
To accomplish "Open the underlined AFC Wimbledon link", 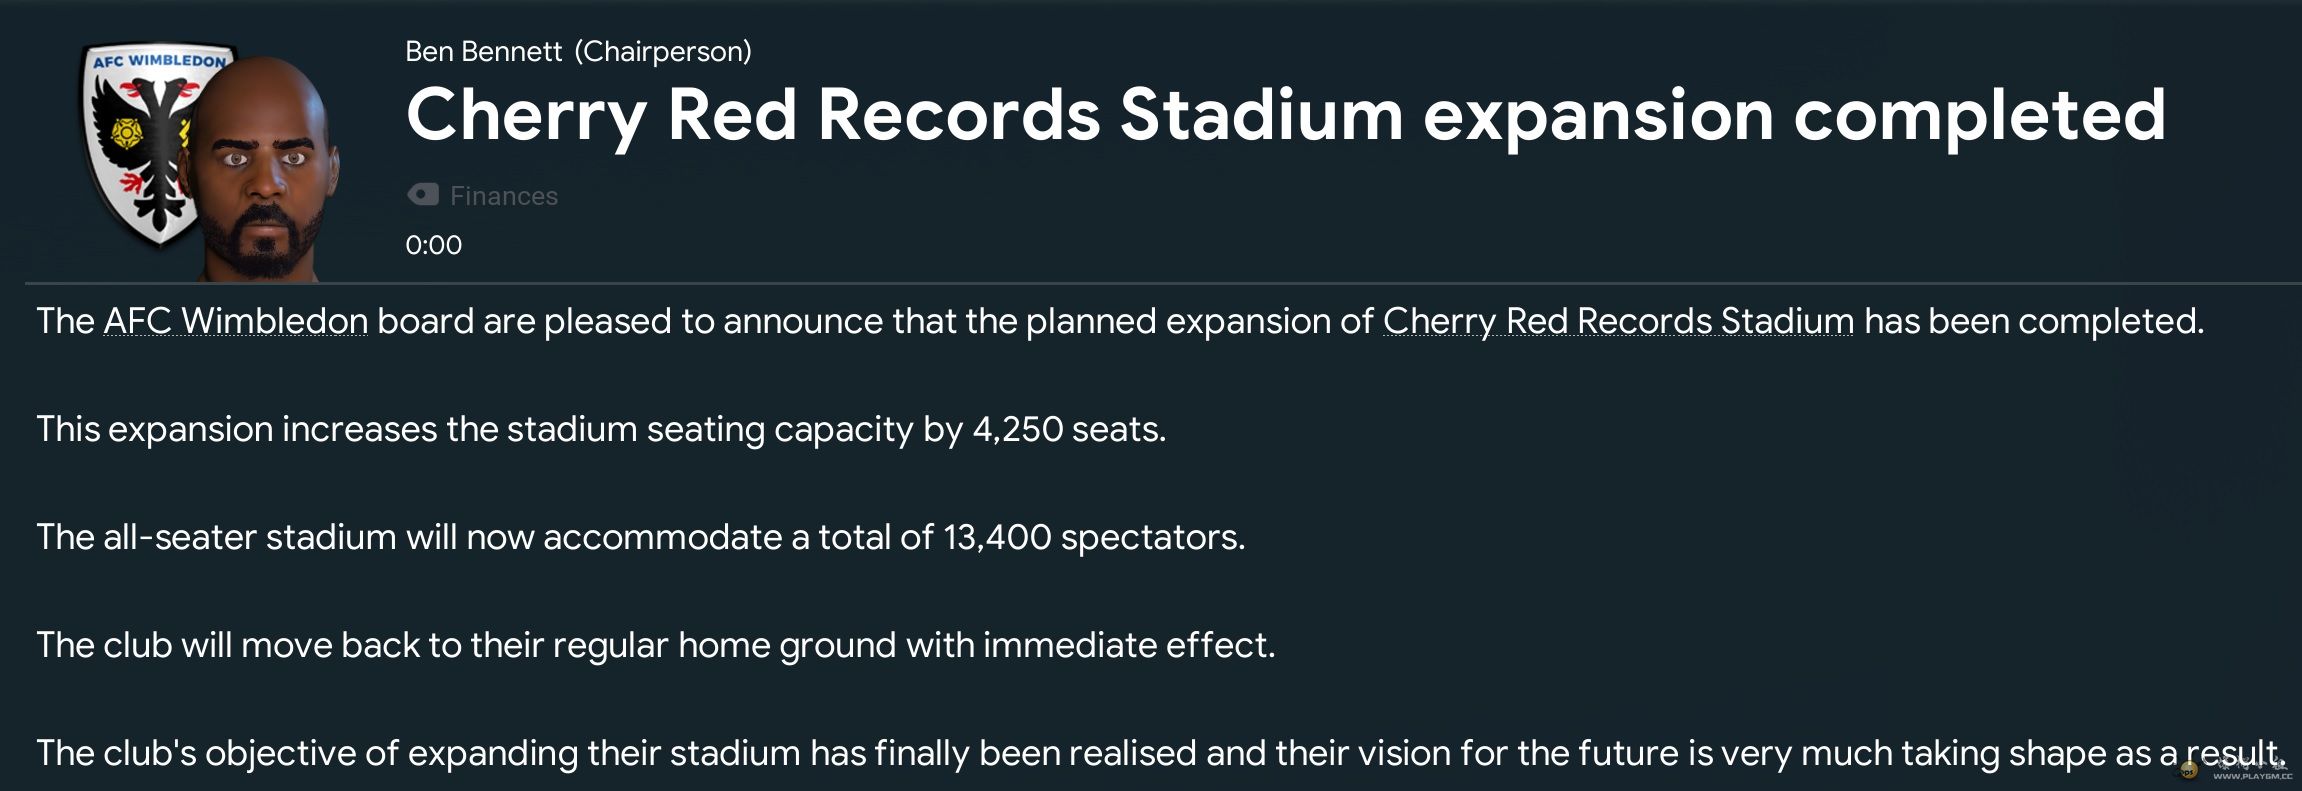I will tap(235, 321).
